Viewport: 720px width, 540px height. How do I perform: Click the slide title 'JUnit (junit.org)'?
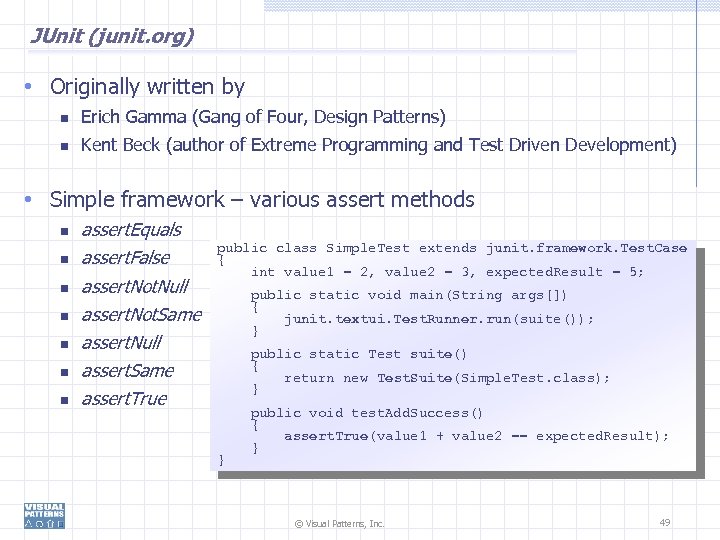click(x=112, y=36)
